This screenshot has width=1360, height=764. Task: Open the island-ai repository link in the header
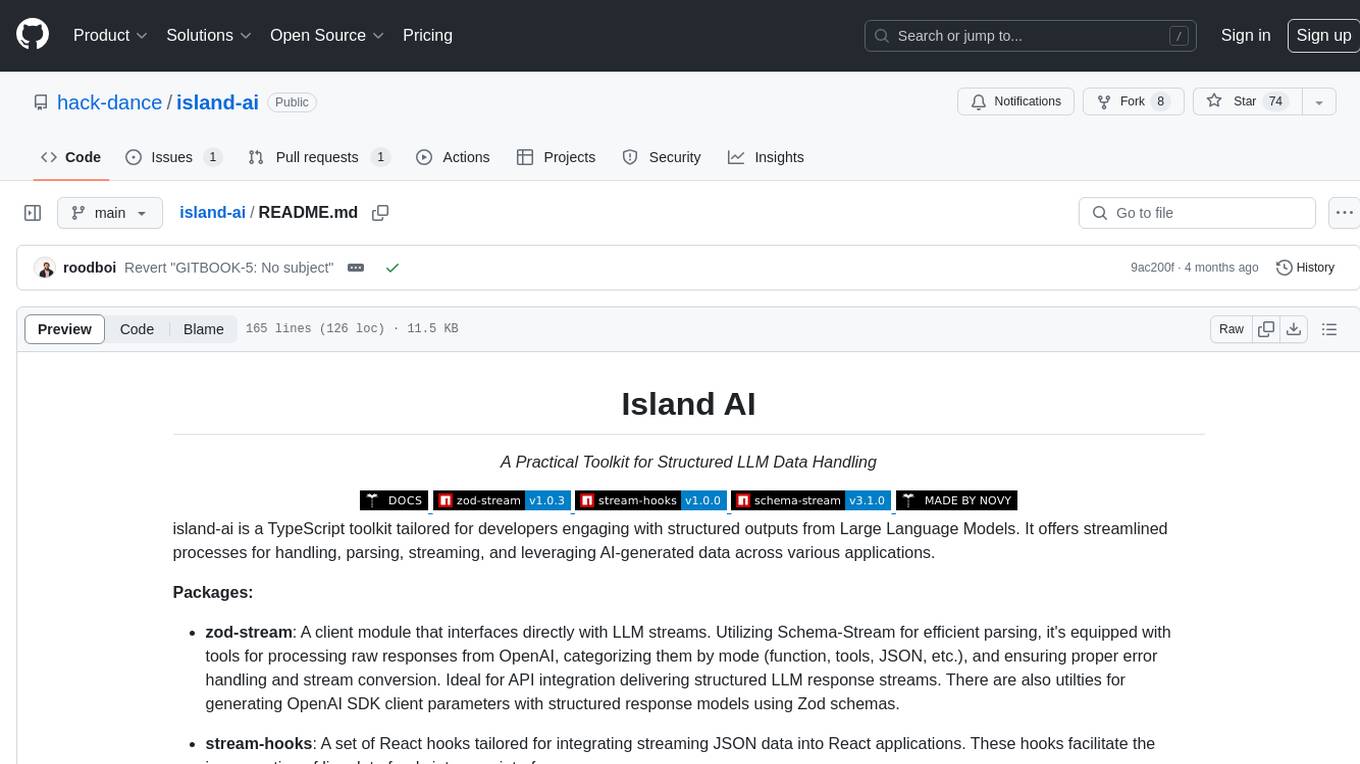[x=217, y=102]
